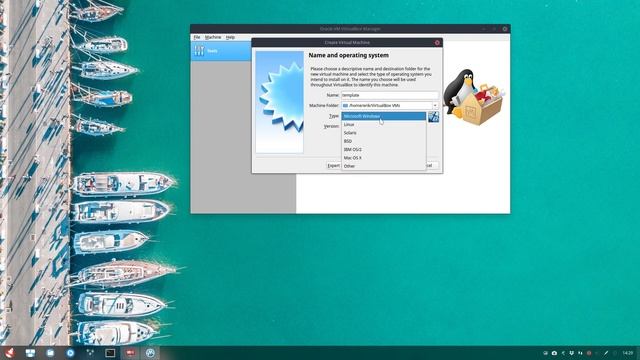Choose IBM OS/2 from the type list

[383, 149]
